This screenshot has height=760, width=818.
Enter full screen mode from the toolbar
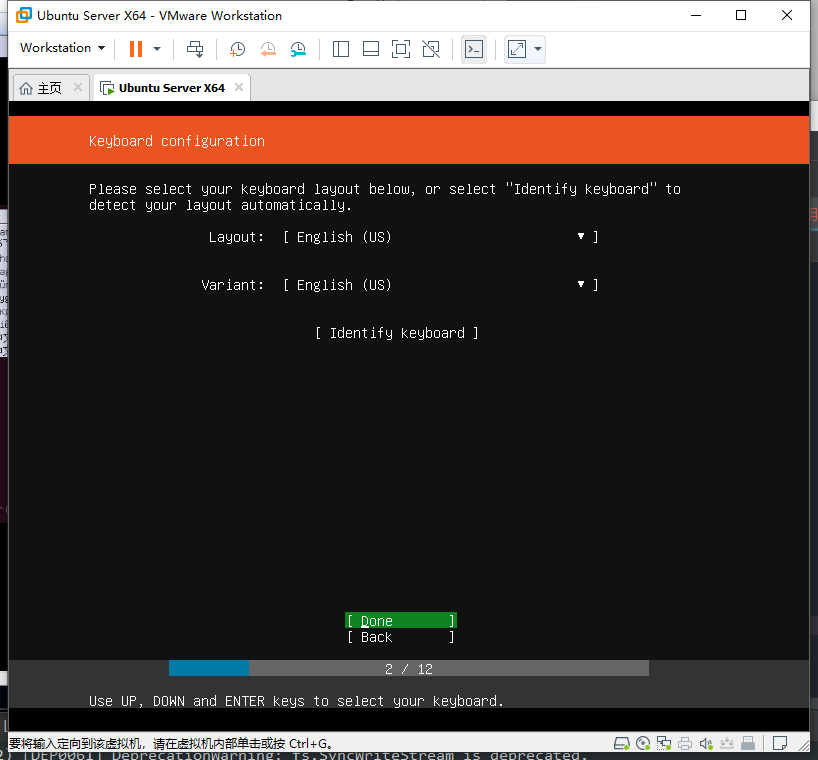(401, 49)
